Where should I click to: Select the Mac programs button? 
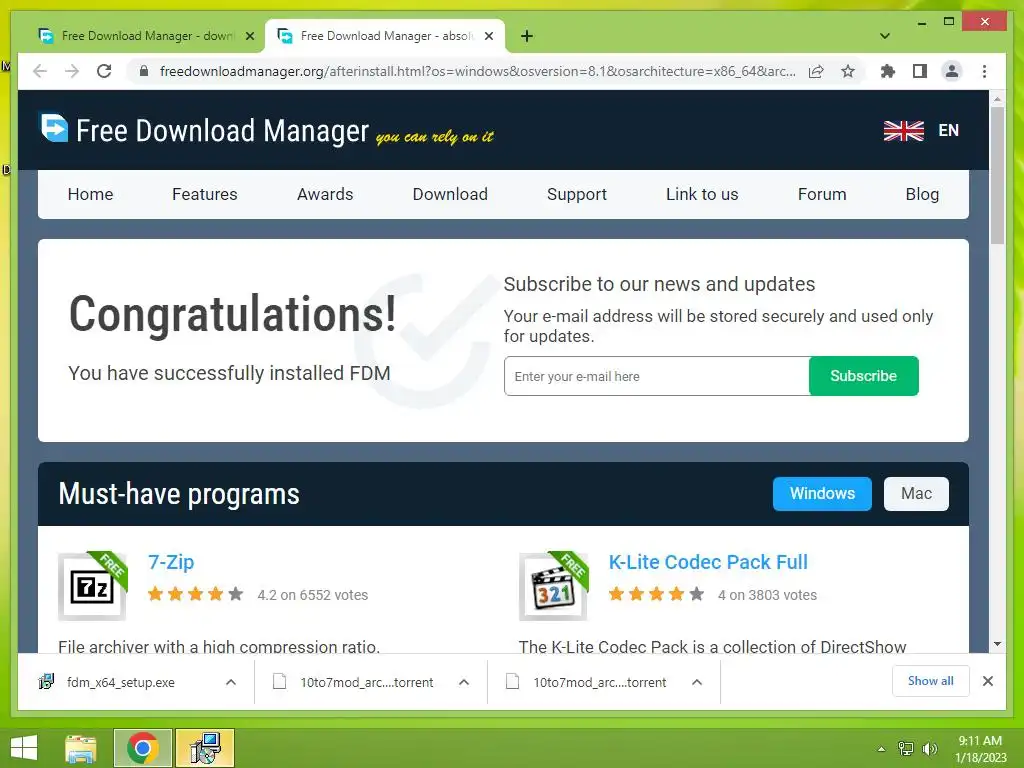point(916,494)
